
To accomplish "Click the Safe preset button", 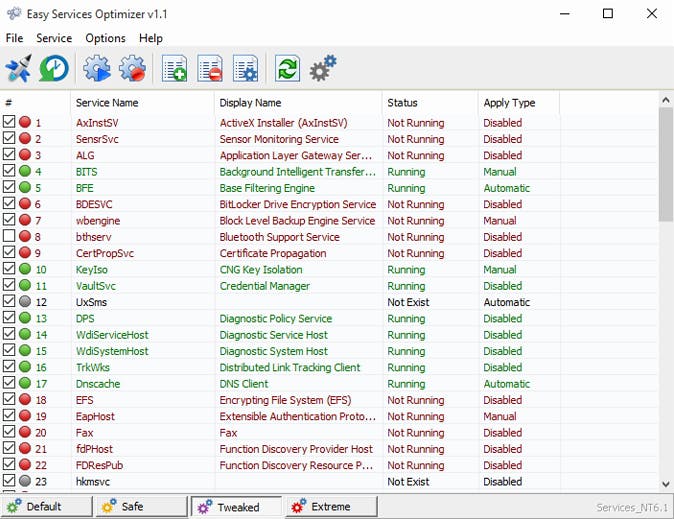I will [141, 507].
